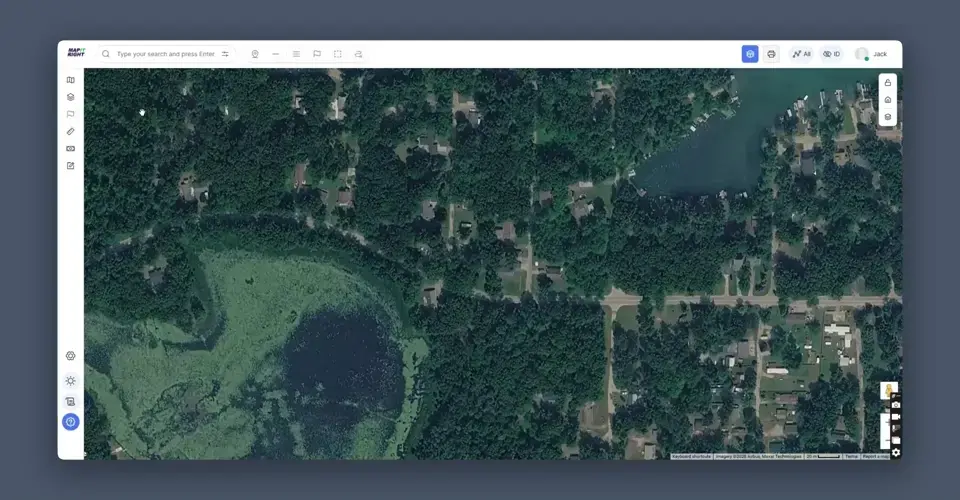
Task: Open Jack user profile menu
Action: [871, 54]
